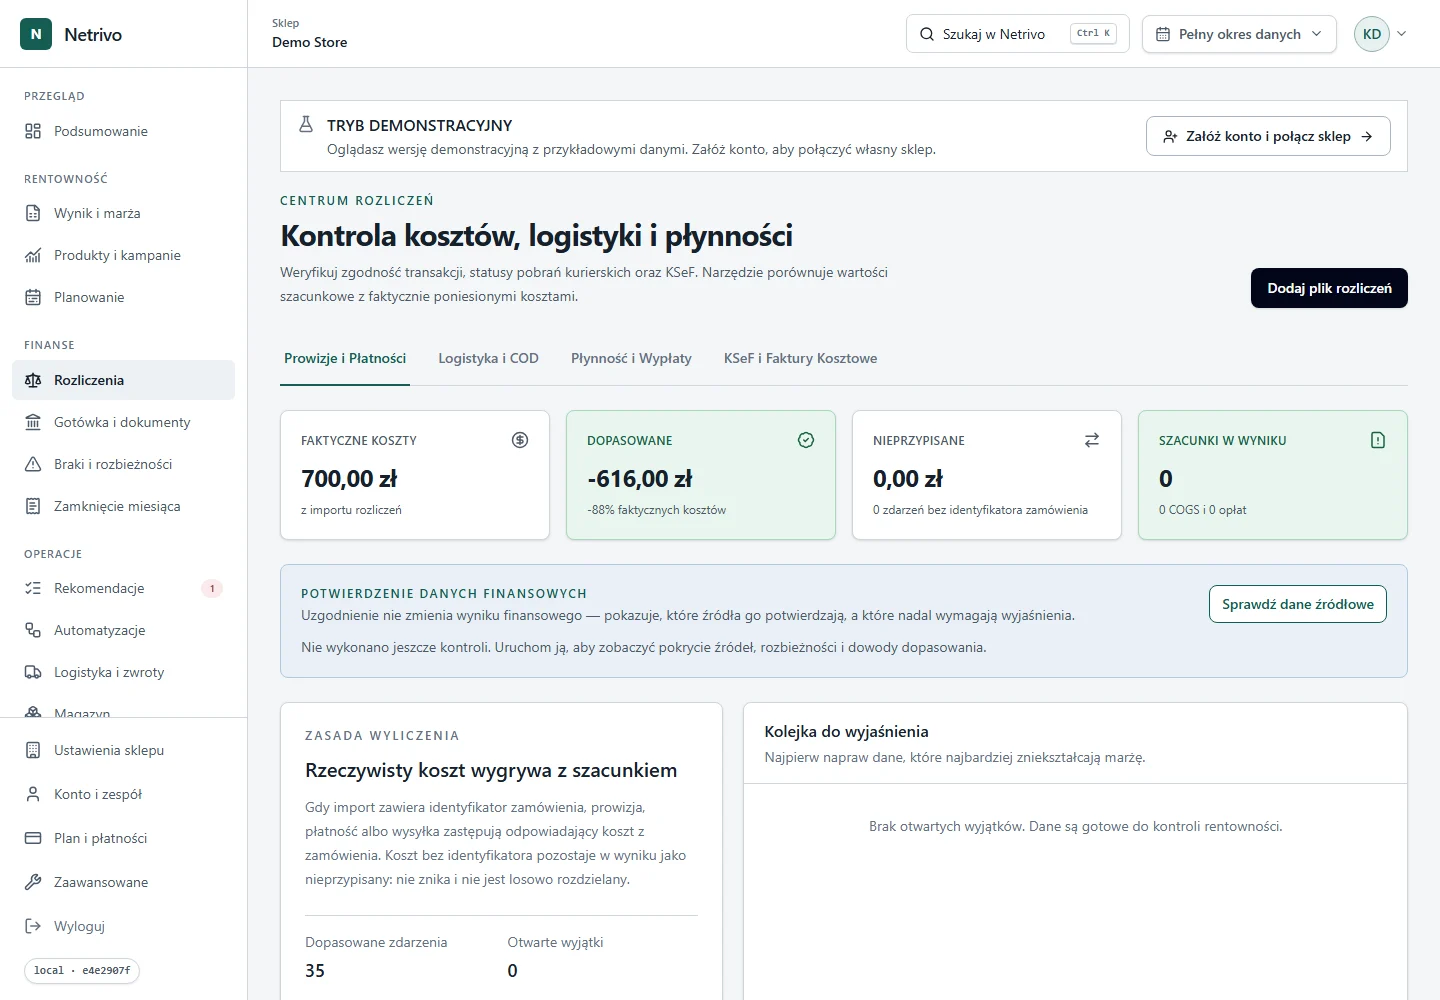Viewport: 1440px width, 1000px height.
Task: Click the Zaawansowane wrench icon
Action: 33,882
